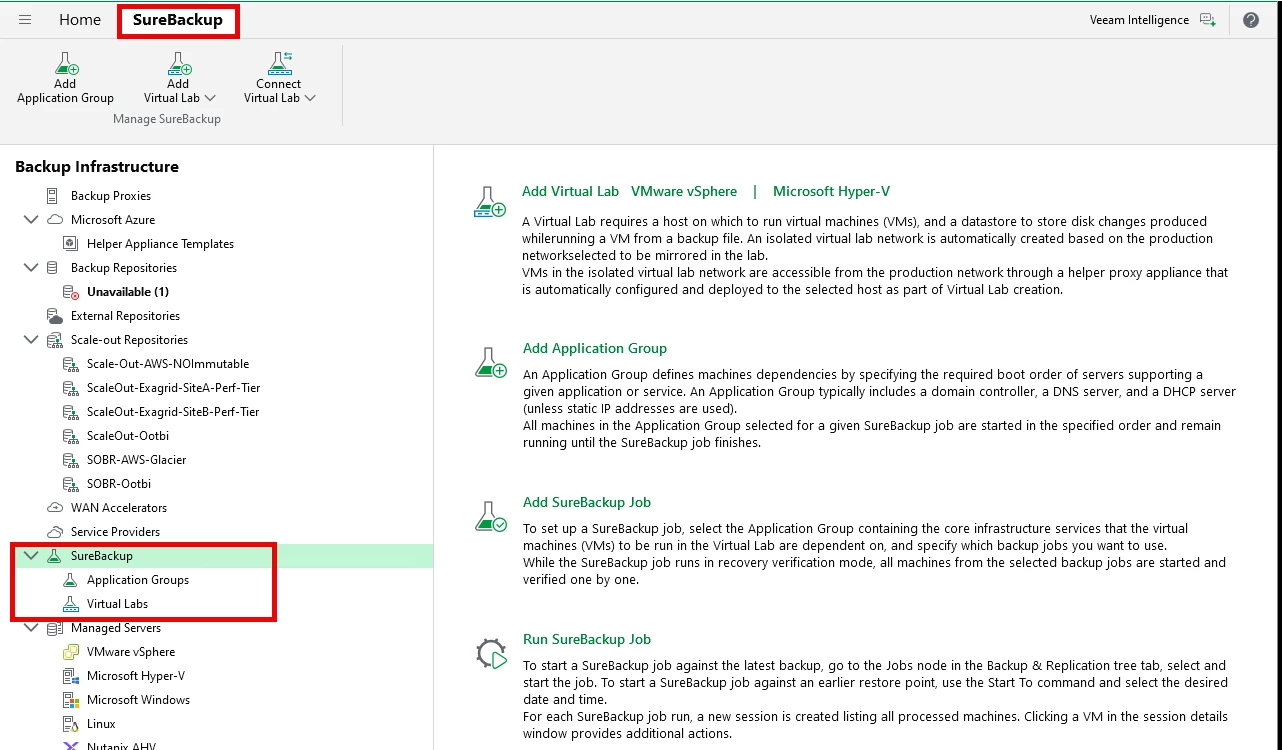Select Virtual Labs in the tree
The width and height of the screenshot is (1282, 750).
click(x=117, y=604)
